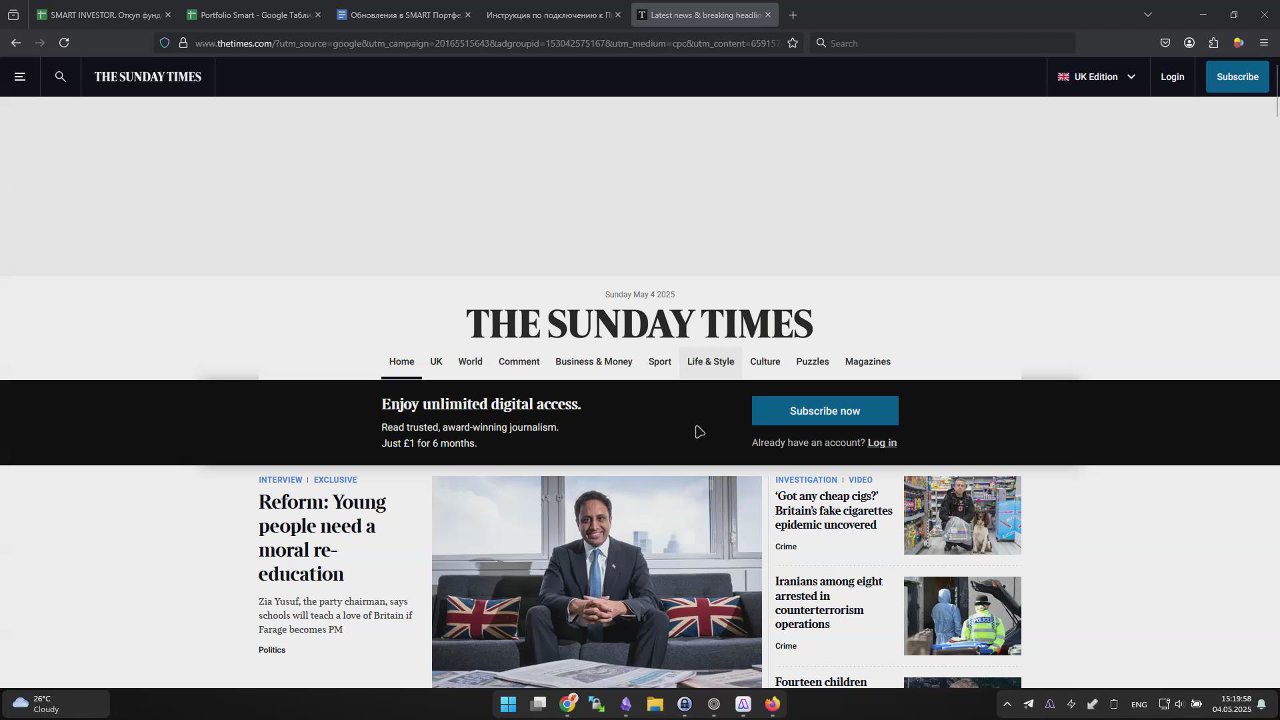Open Task View on the taskbar
The height and width of the screenshot is (720, 1280).
[x=538, y=704]
